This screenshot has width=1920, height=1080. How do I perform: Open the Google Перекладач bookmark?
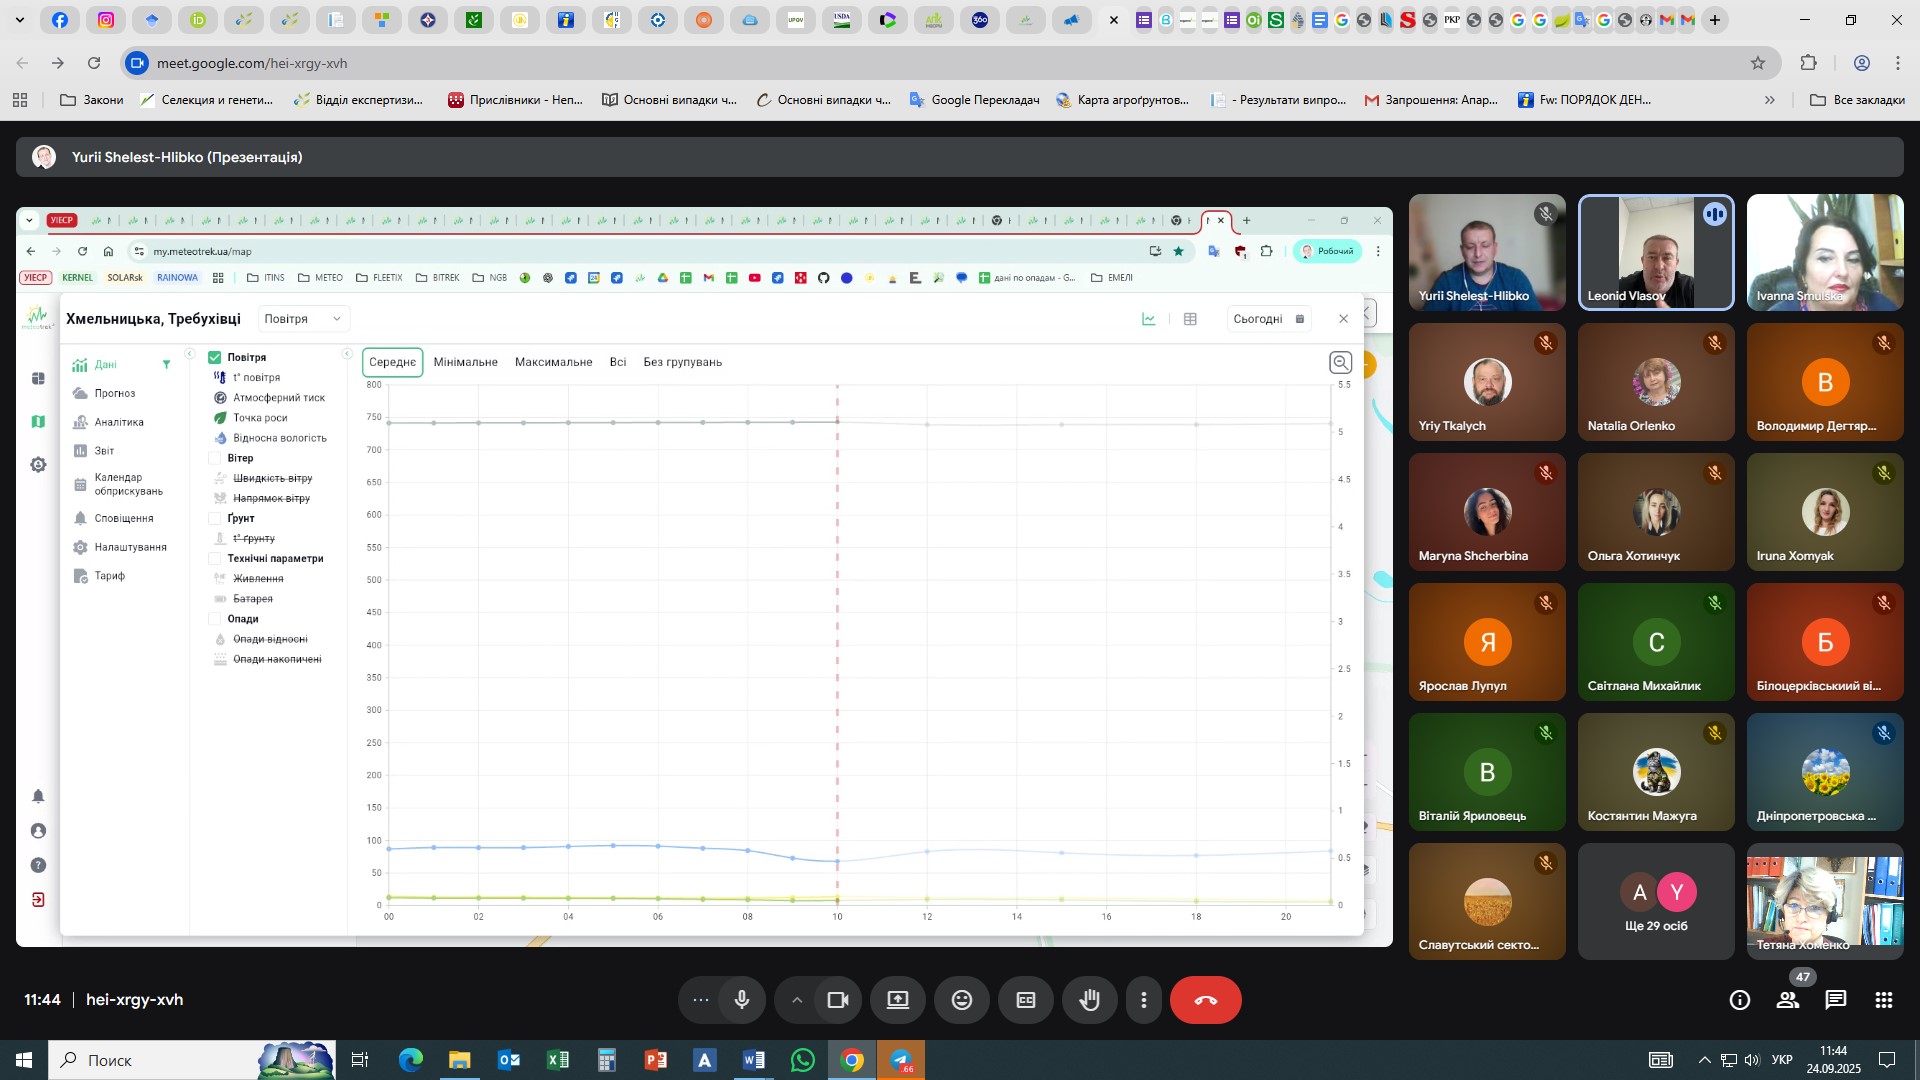click(974, 100)
